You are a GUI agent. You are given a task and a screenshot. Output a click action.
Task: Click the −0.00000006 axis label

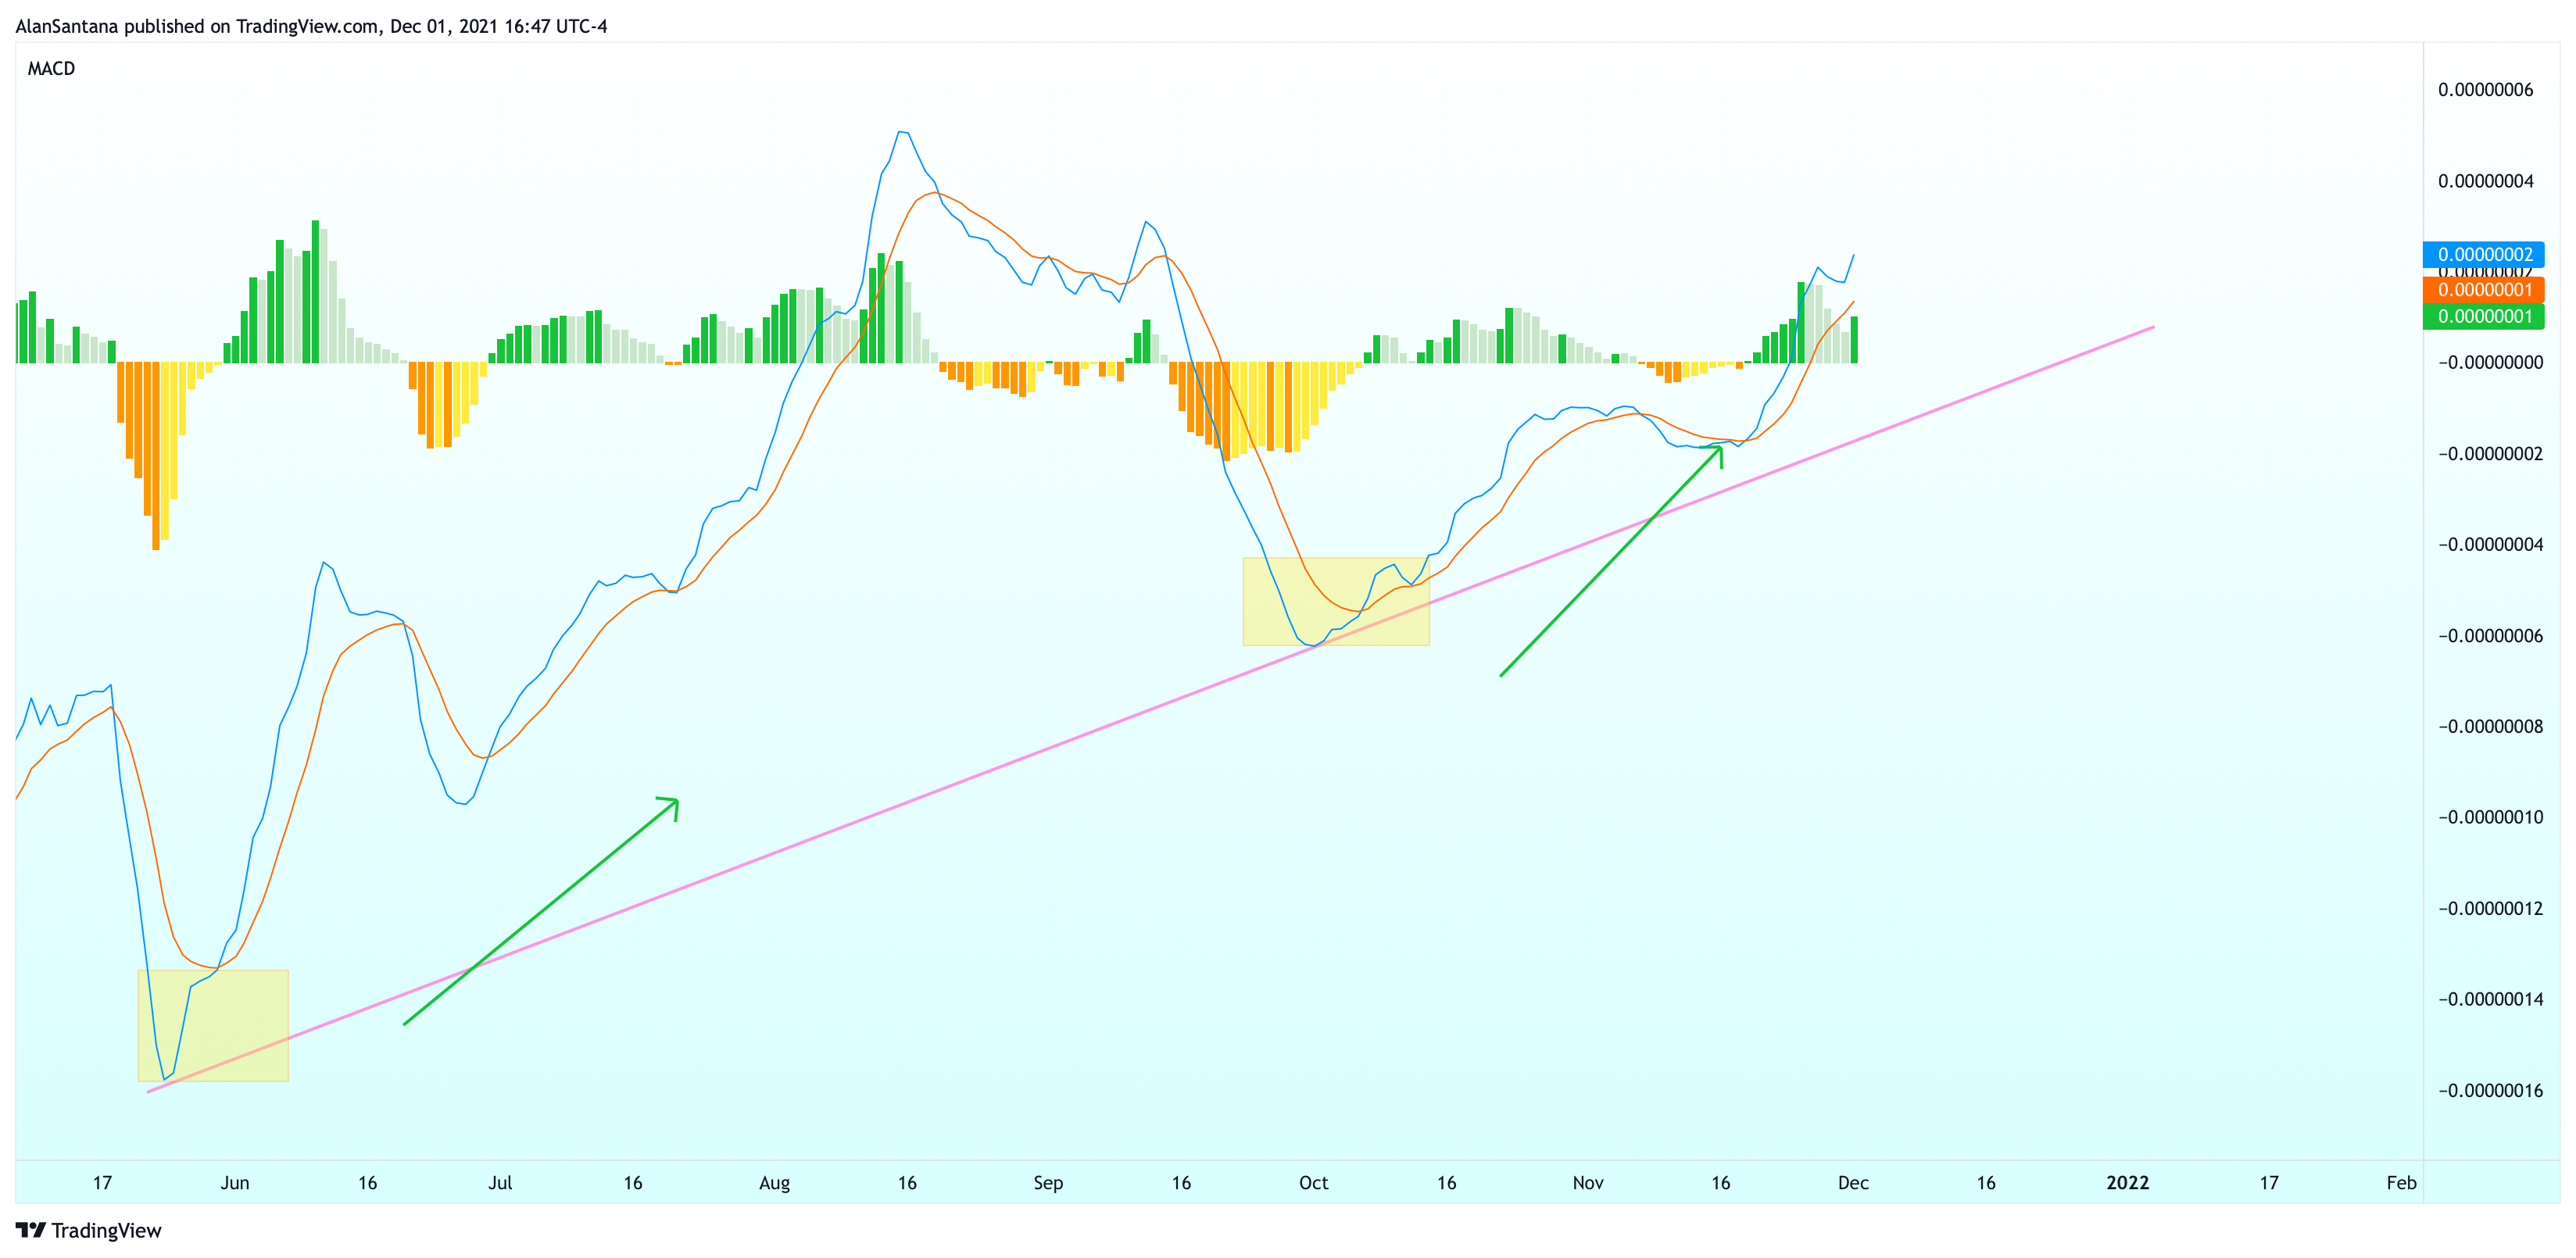(x=2490, y=636)
